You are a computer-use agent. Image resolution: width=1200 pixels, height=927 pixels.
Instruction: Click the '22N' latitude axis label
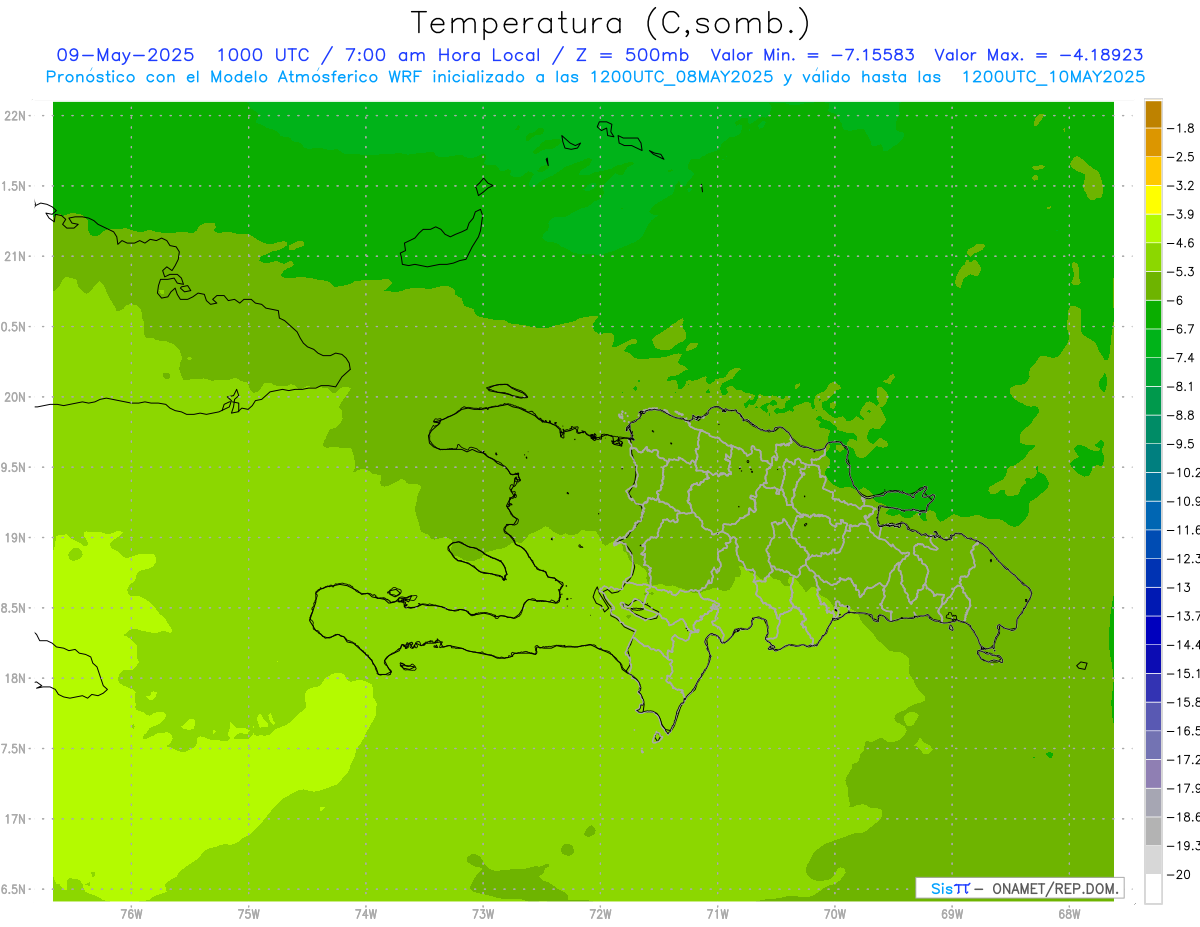14,115
